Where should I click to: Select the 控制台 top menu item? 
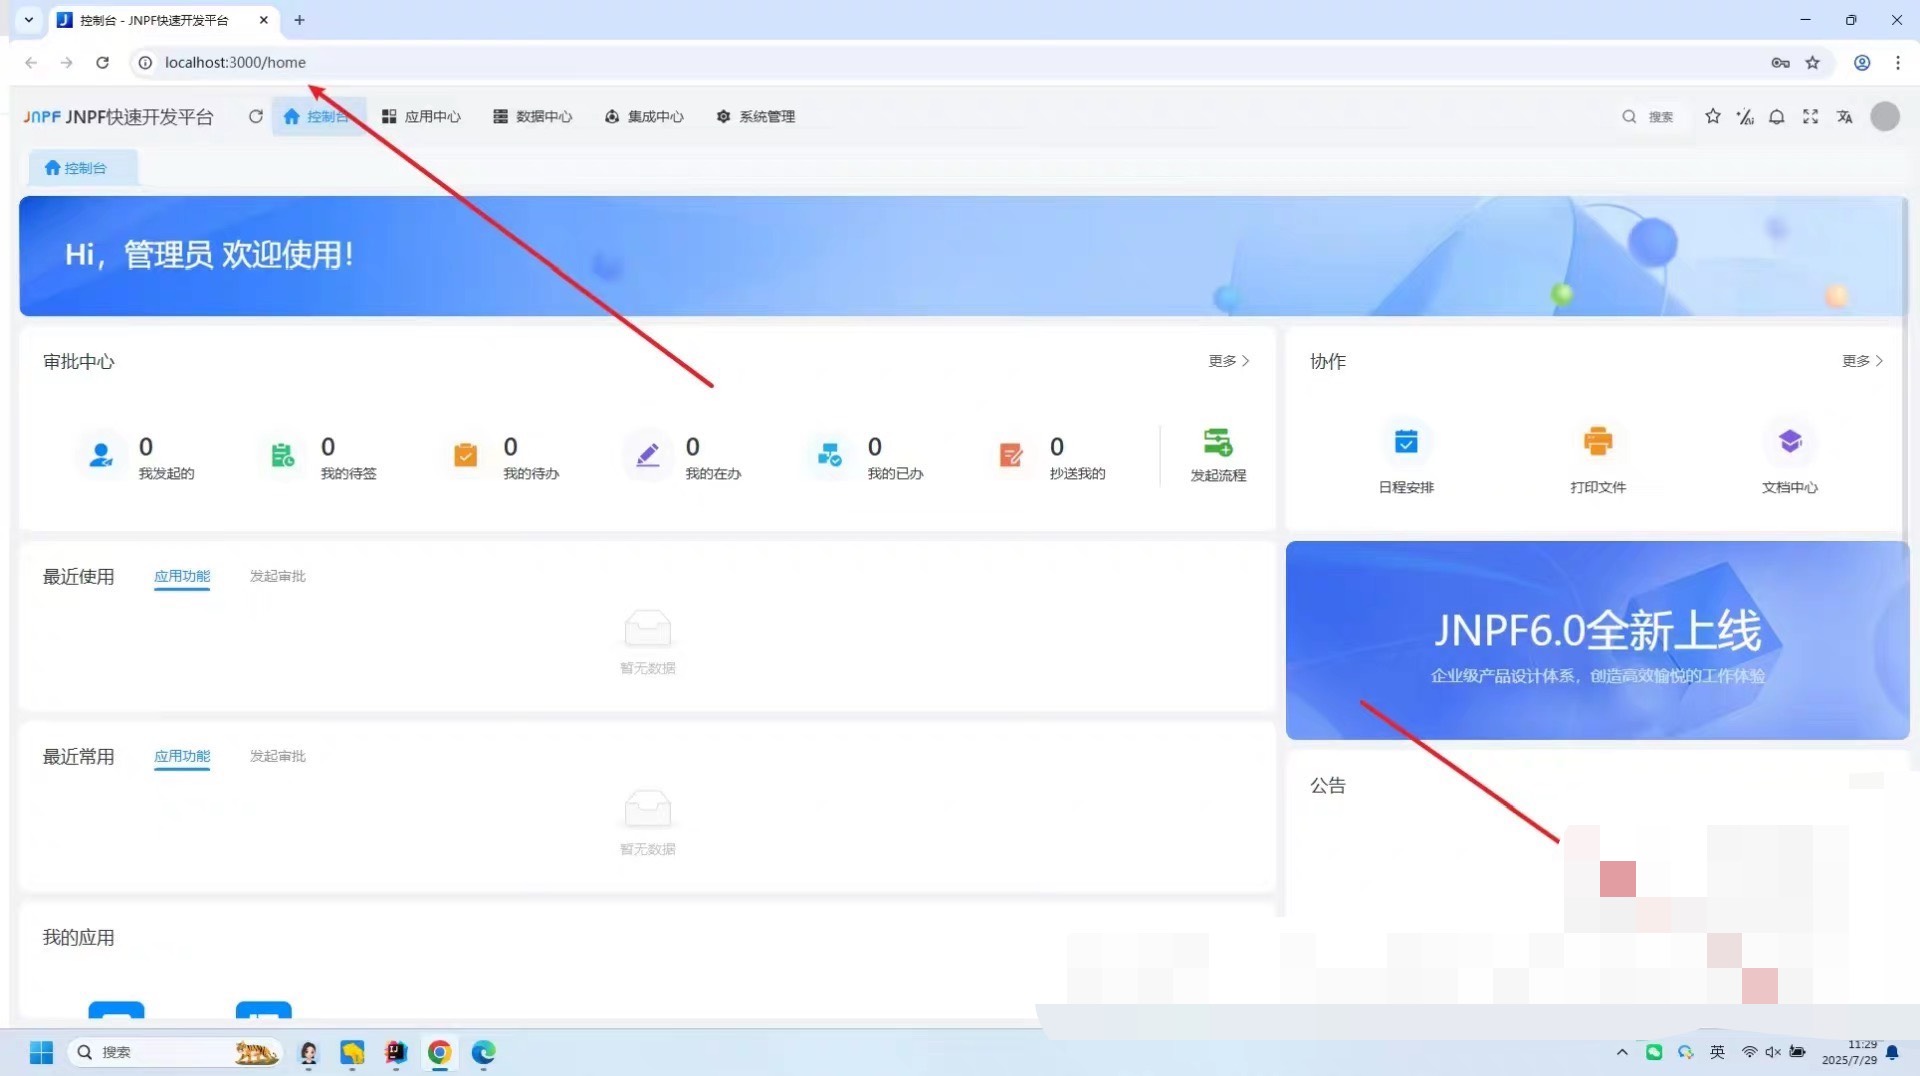click(318, 117)
